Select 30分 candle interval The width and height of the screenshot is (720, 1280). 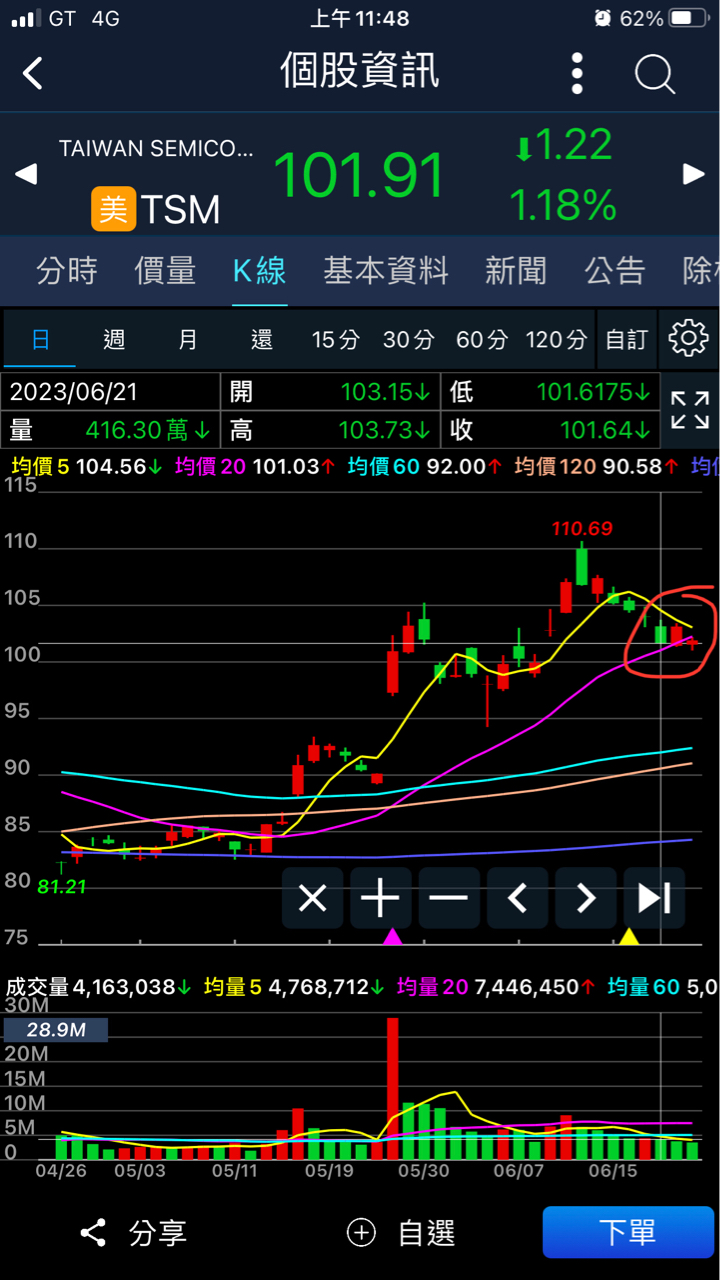tap(408, 339)
